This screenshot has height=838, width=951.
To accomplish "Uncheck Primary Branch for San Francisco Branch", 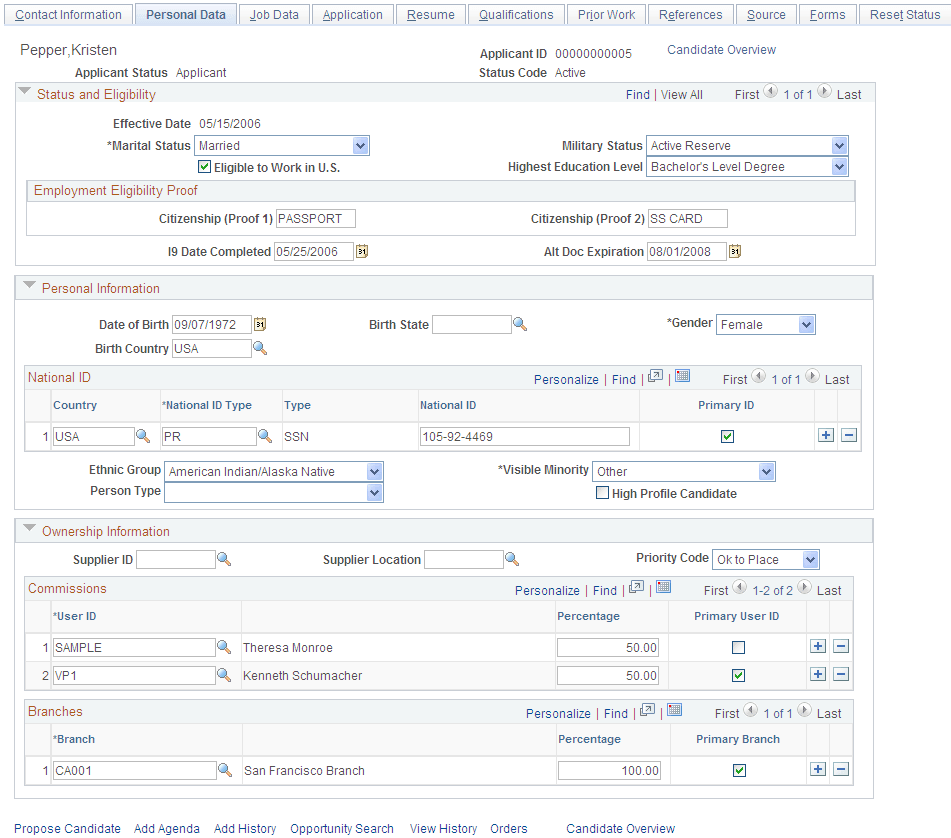I will [x=738, y=770].
